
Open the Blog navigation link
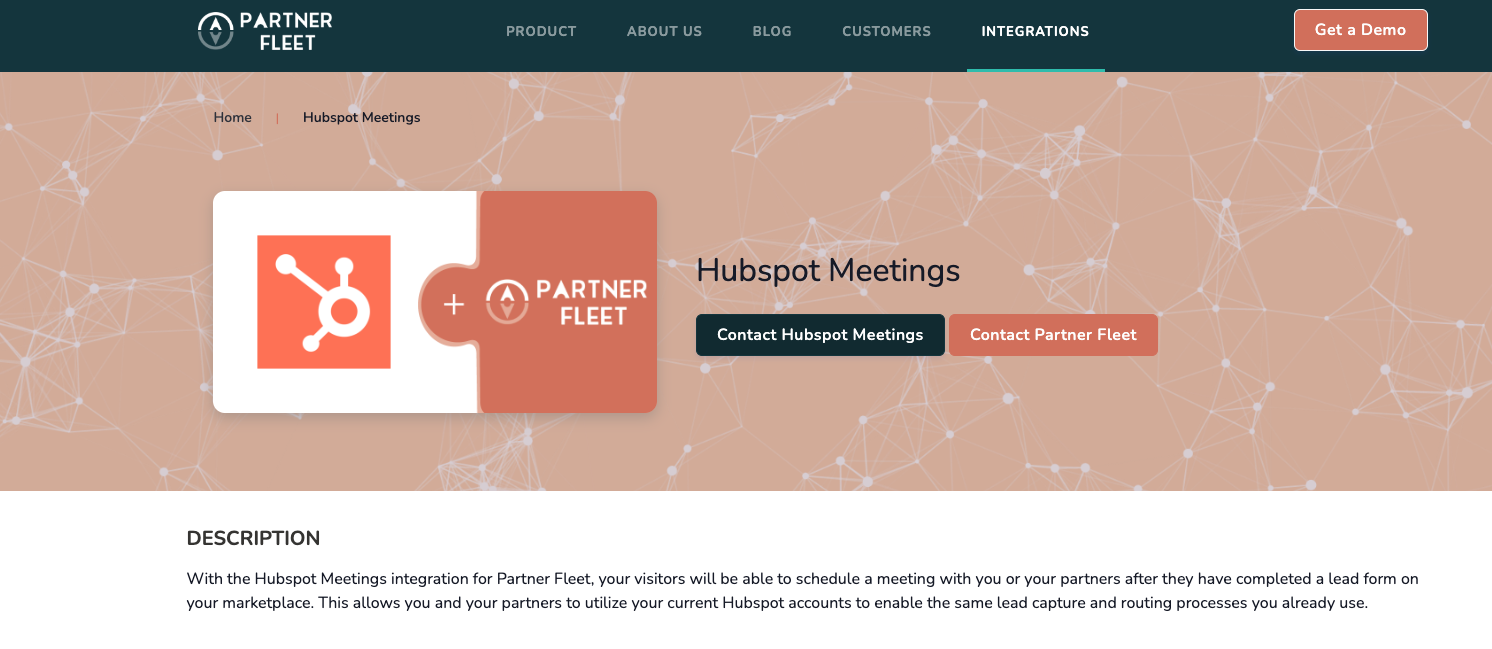pyautogui.click(x=772, y=31)
